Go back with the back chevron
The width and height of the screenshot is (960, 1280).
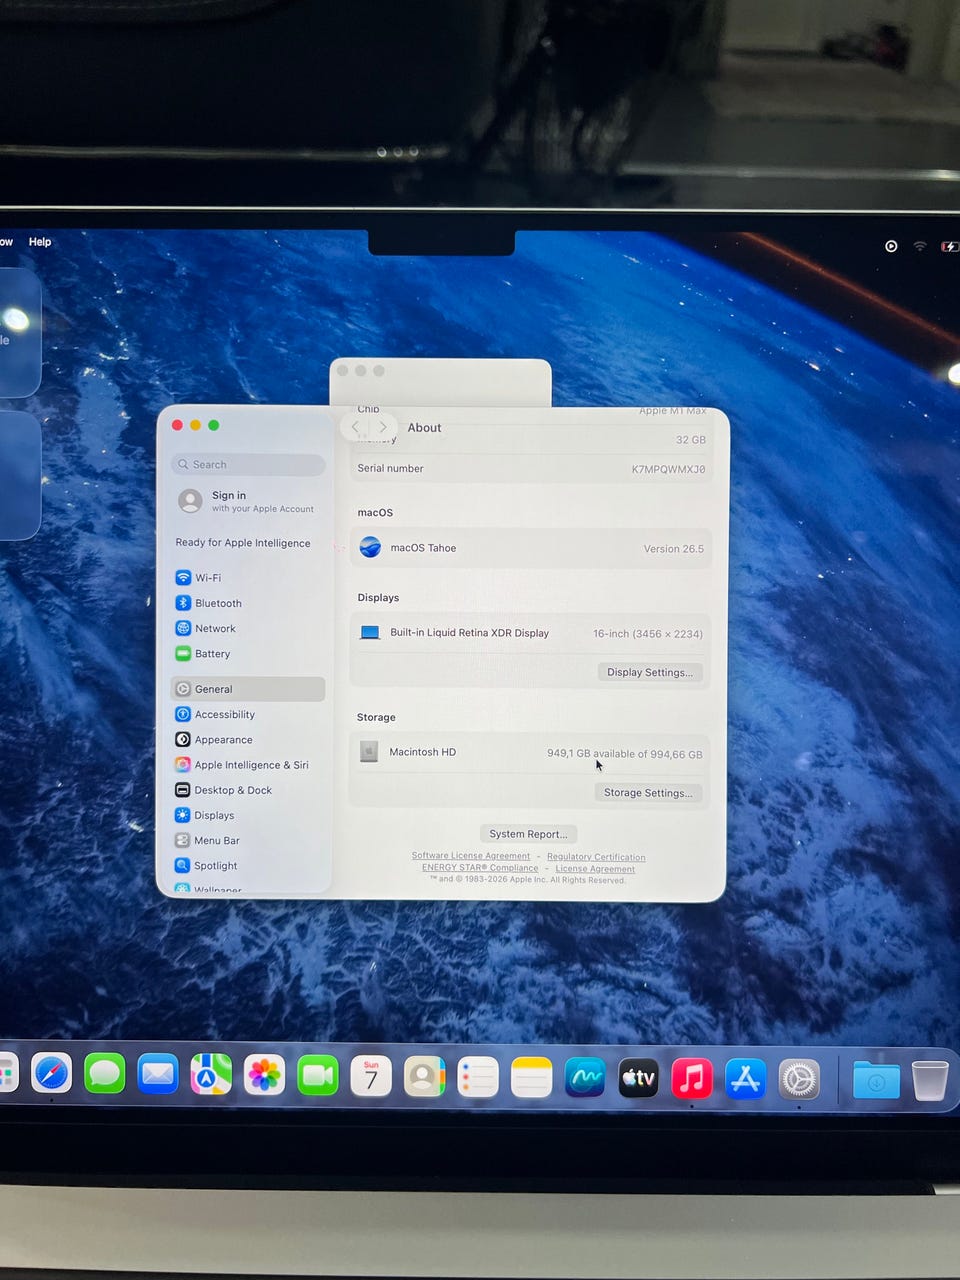356,427
